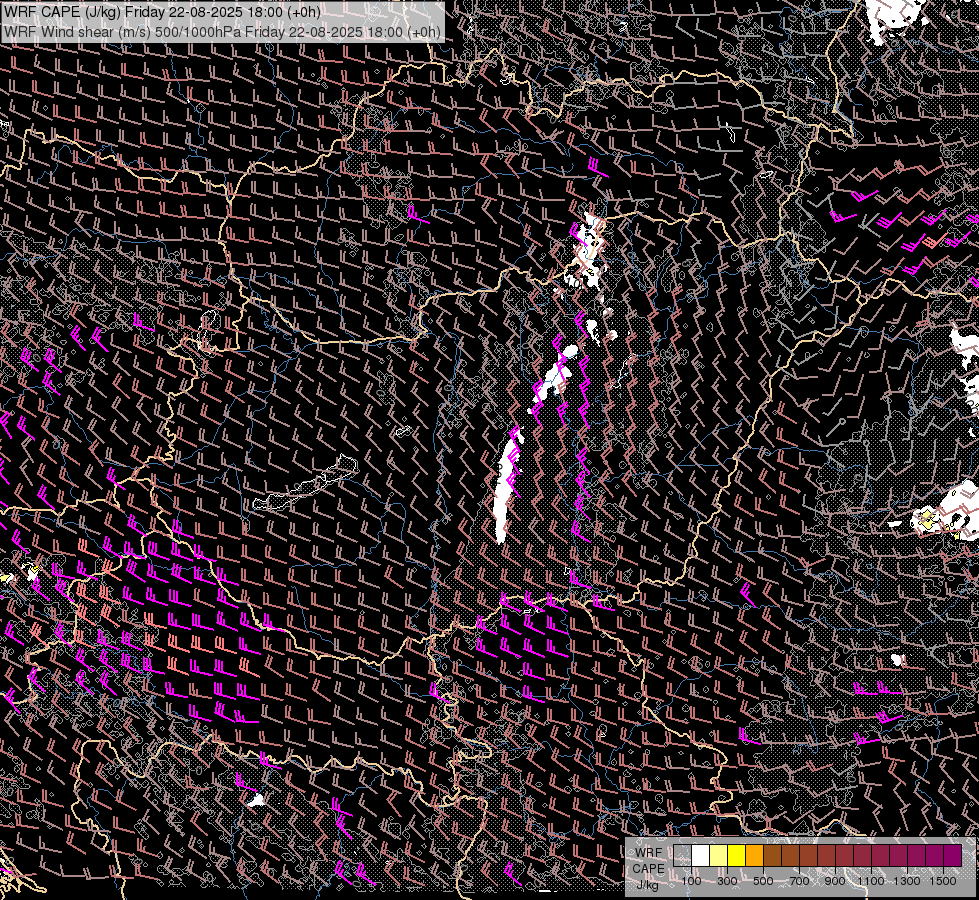Click the 1100 label on the legend
The image size is (979, 900).
[871, 881]
